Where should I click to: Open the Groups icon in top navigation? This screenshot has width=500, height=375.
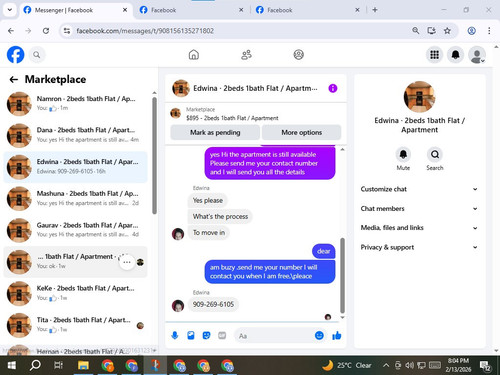pos(298,55)
